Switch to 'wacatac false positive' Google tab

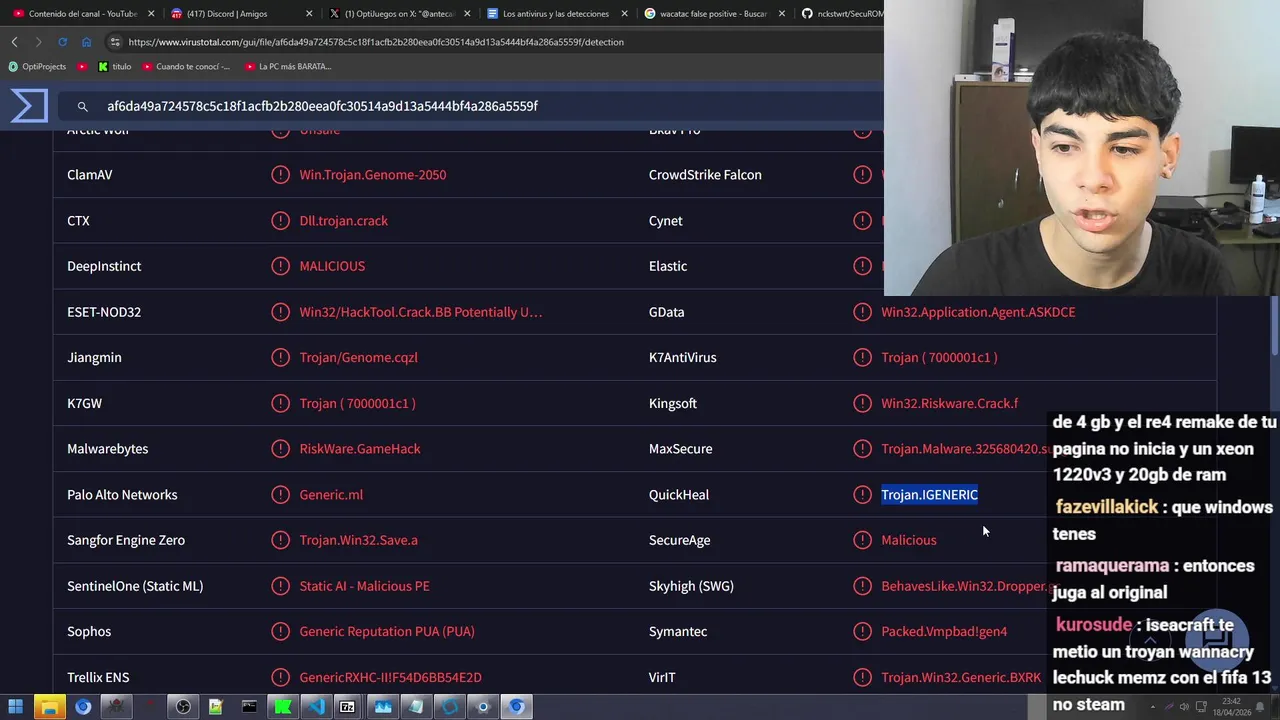[708, 14]
